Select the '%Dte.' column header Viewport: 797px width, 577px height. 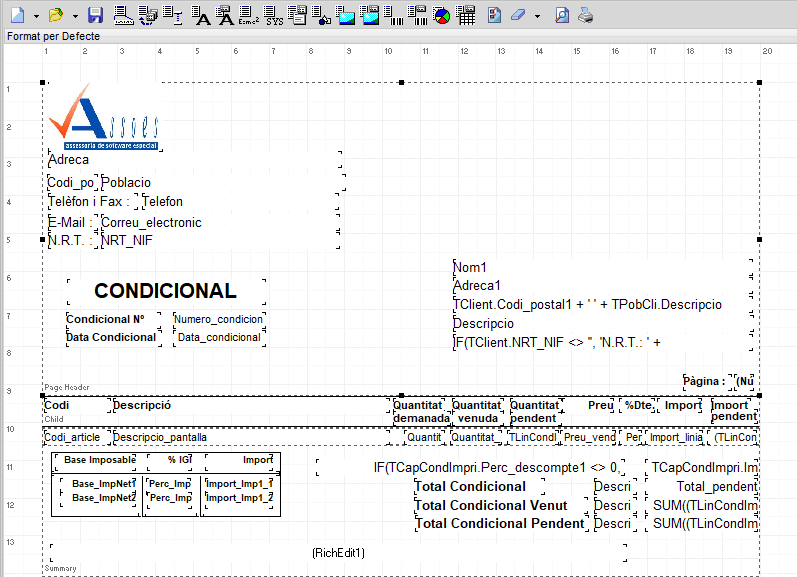[637, 405]
